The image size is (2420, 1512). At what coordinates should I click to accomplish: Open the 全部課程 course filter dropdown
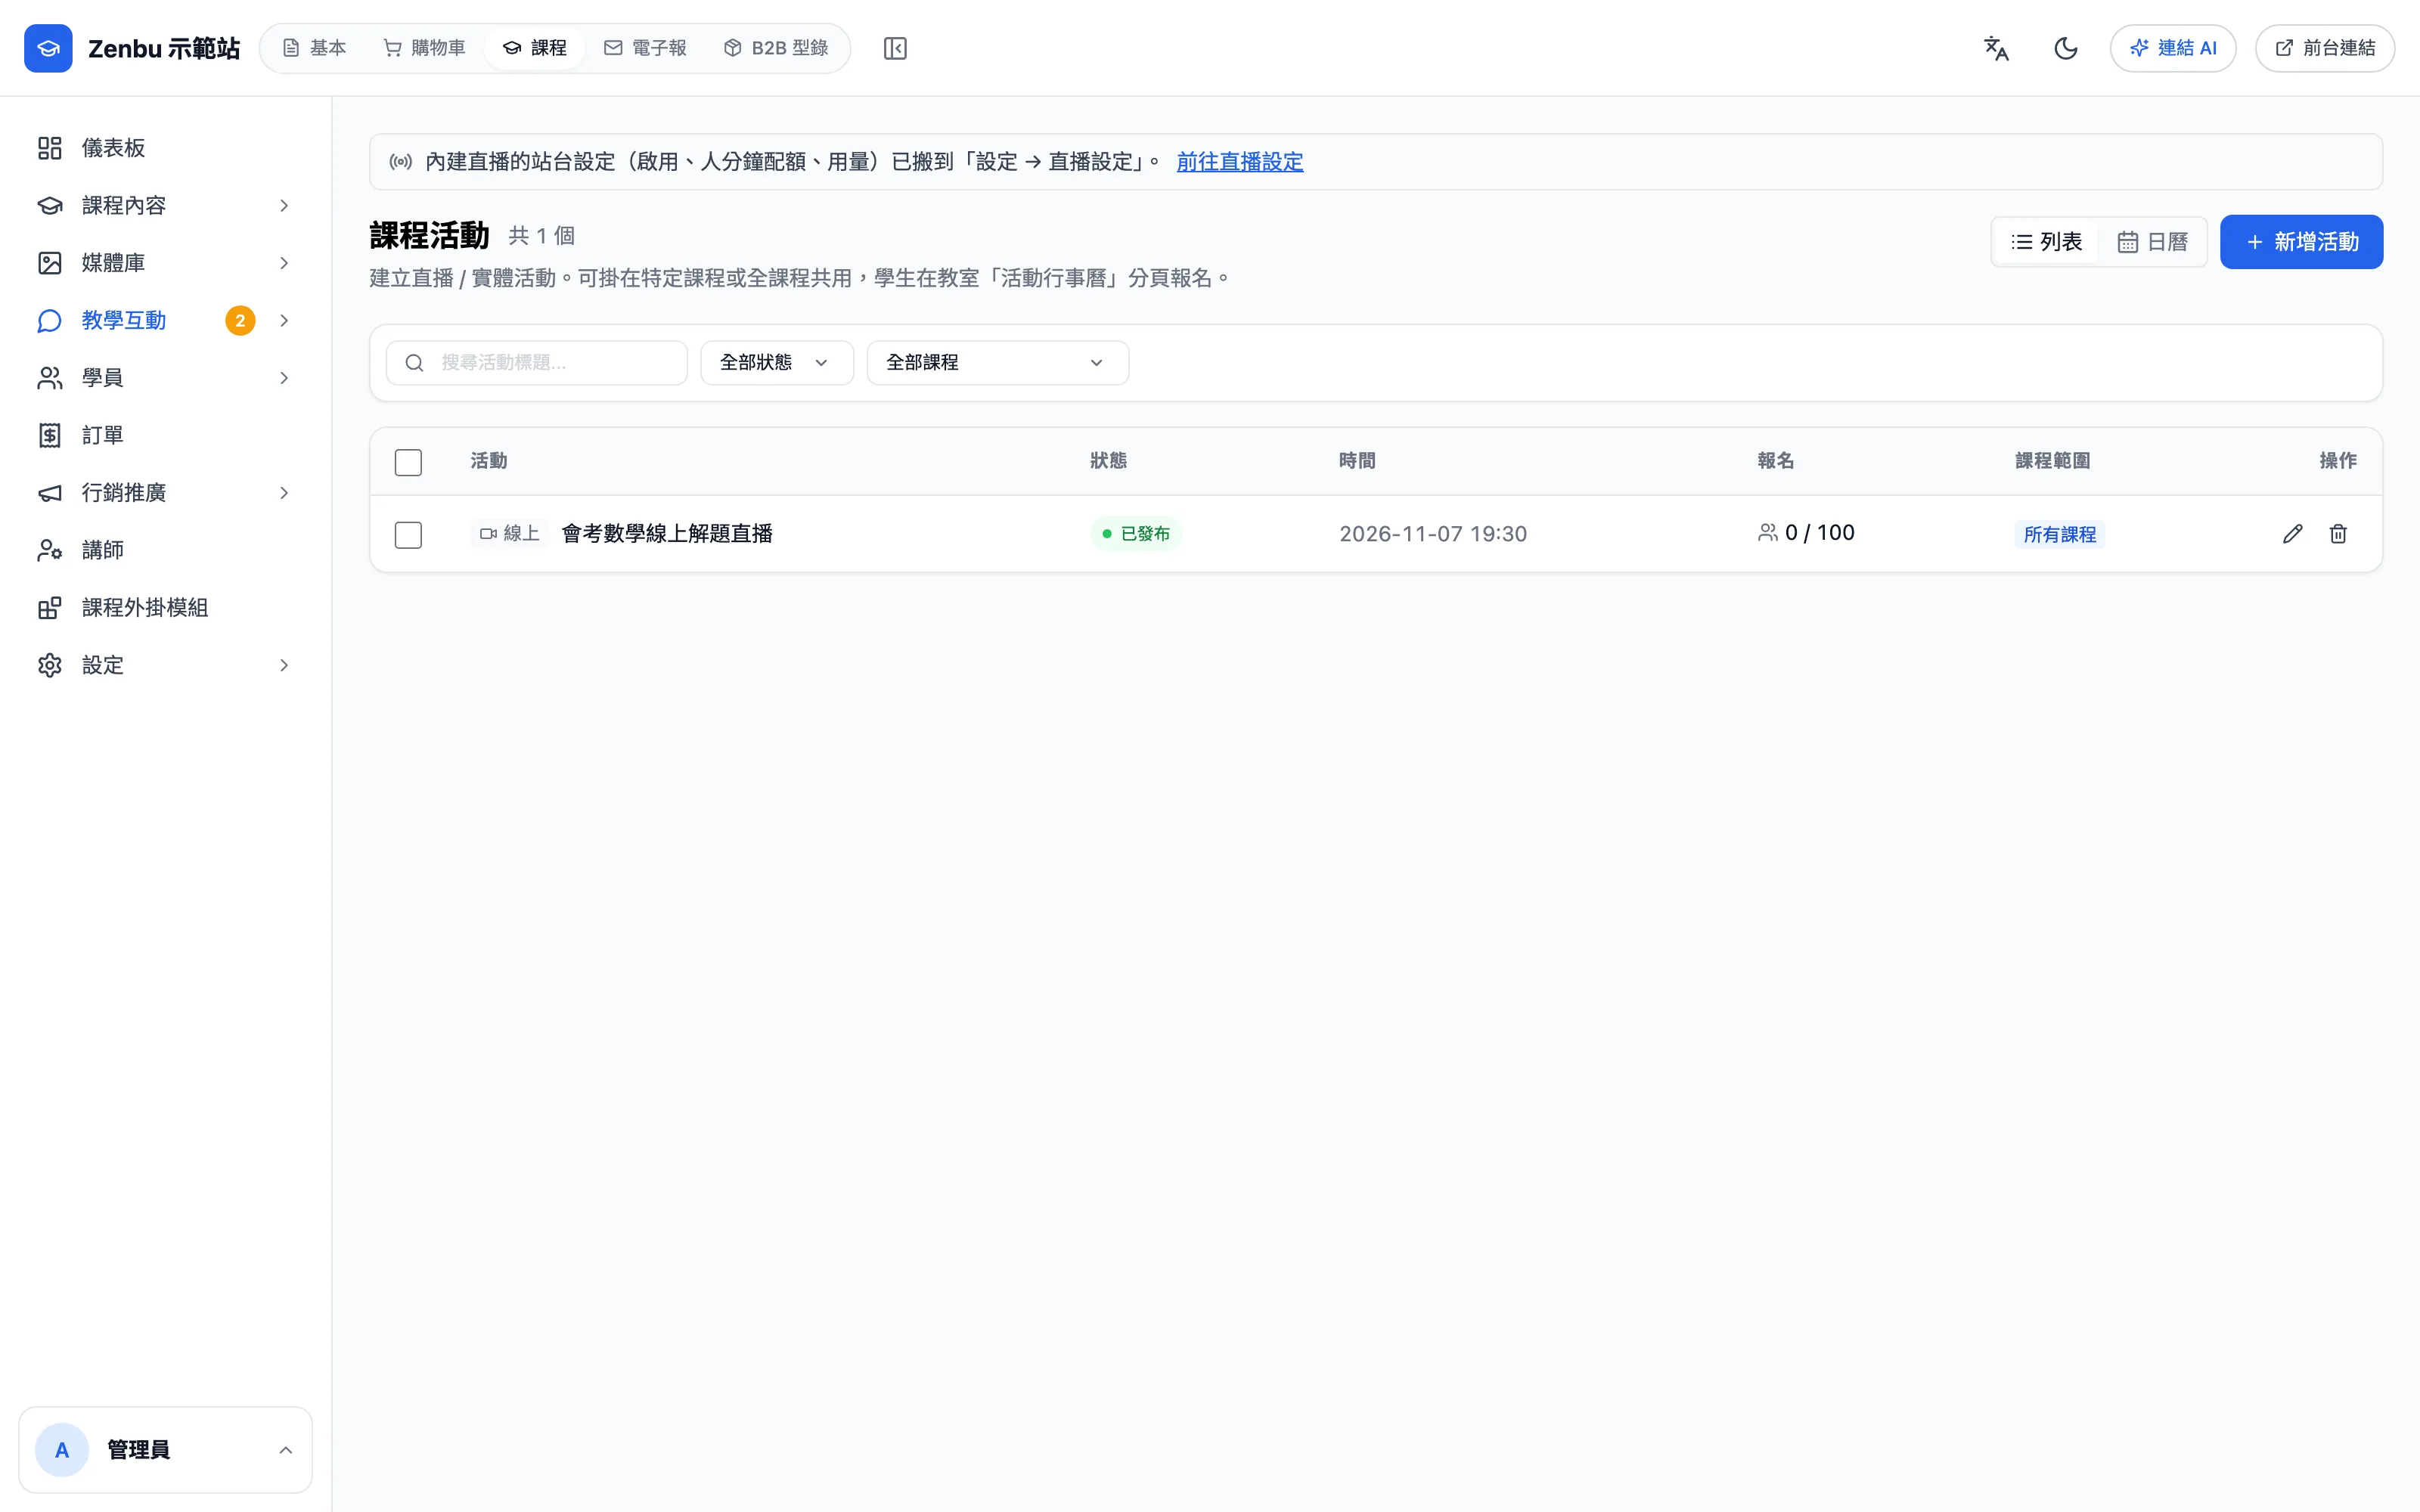coord(998,363)
